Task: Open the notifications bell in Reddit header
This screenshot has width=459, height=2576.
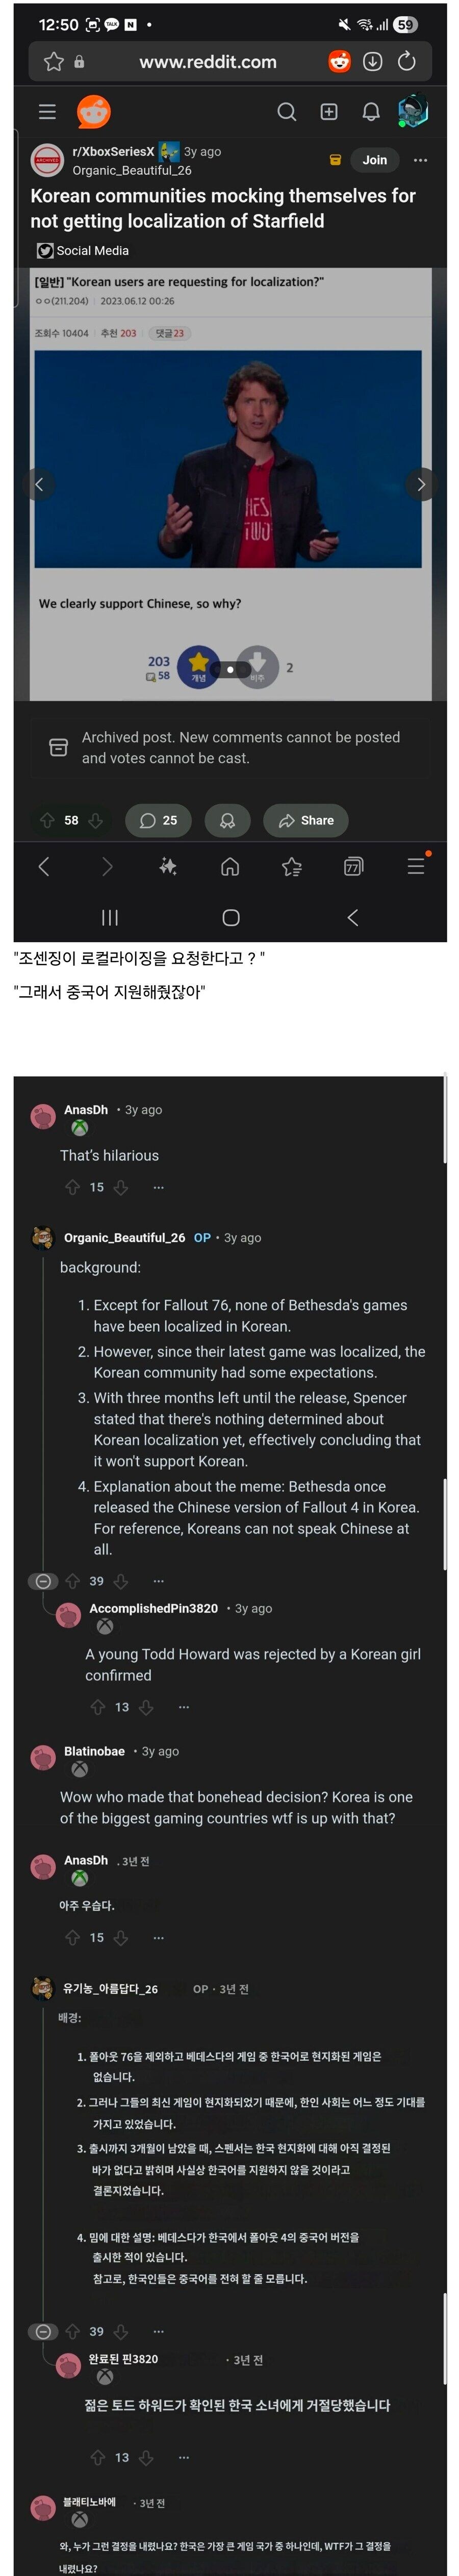Action: [370, 112]
